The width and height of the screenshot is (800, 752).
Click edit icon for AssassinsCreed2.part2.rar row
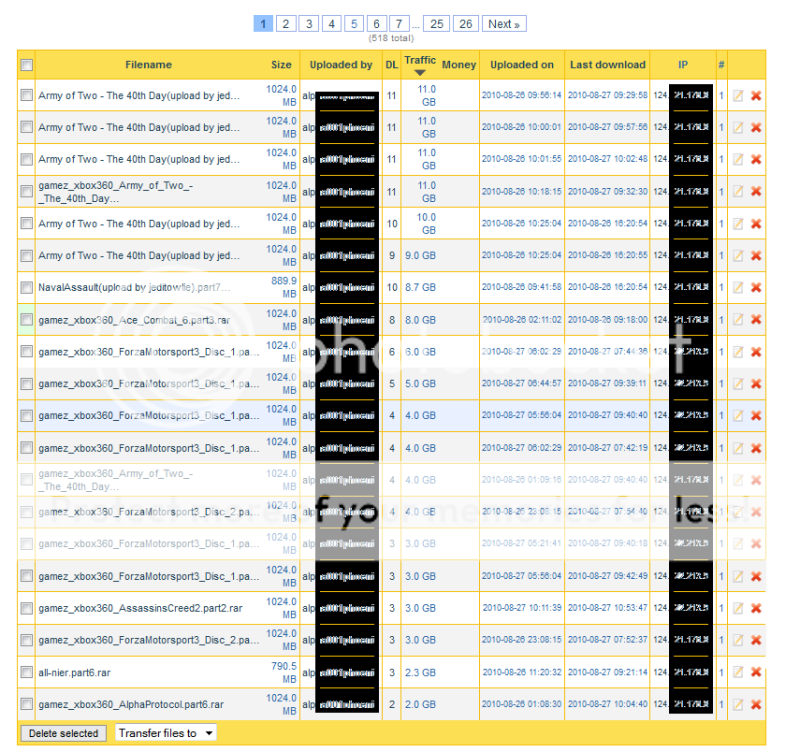tap(738, 608)
